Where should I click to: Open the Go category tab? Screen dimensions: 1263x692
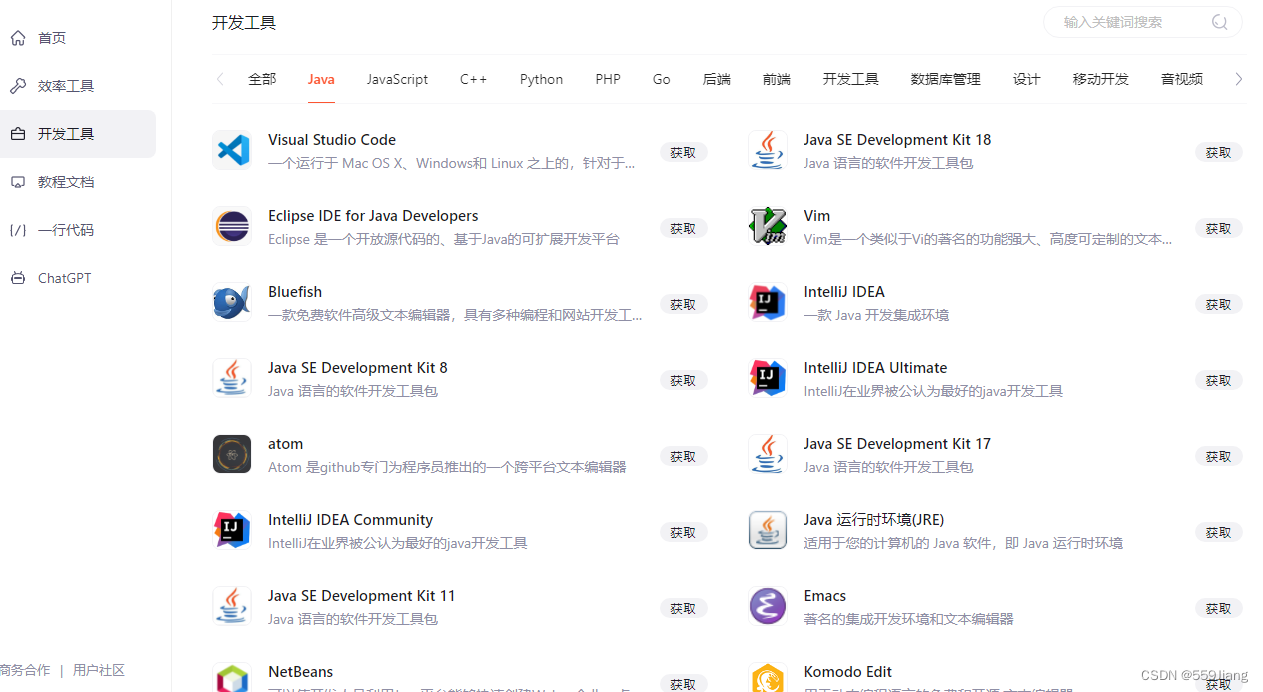click(x=661, y=79)
